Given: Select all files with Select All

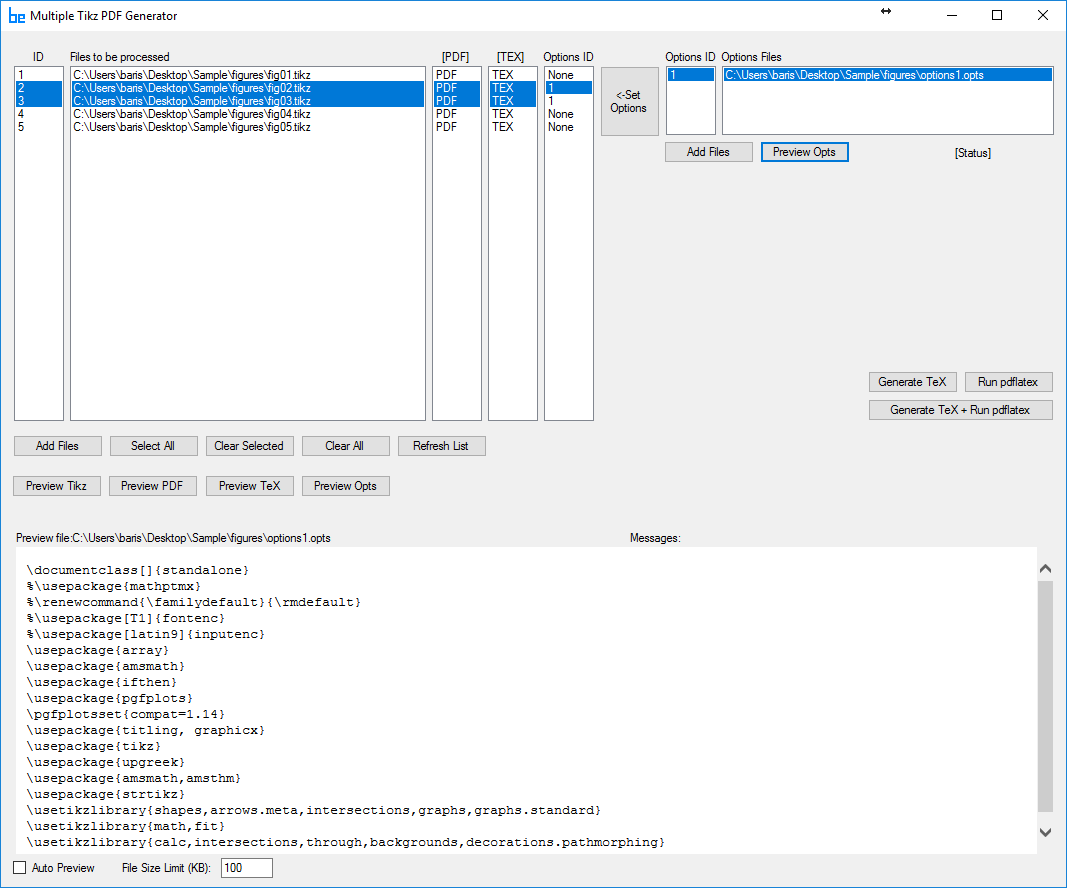Looking at the screenshot, I should pos(152,446).
